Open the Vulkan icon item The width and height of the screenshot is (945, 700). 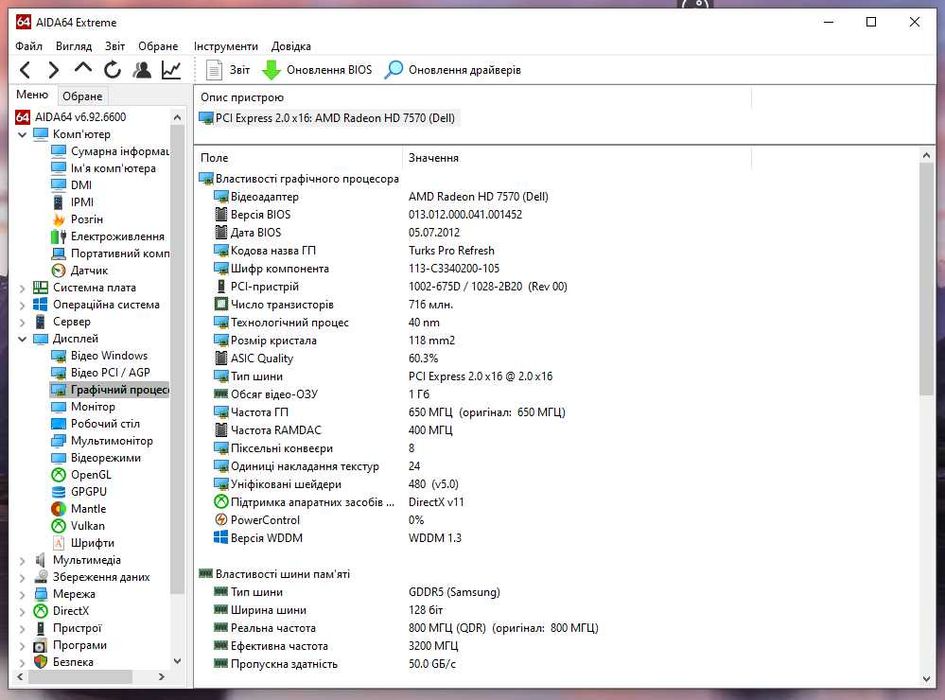(x=78, y=526)
